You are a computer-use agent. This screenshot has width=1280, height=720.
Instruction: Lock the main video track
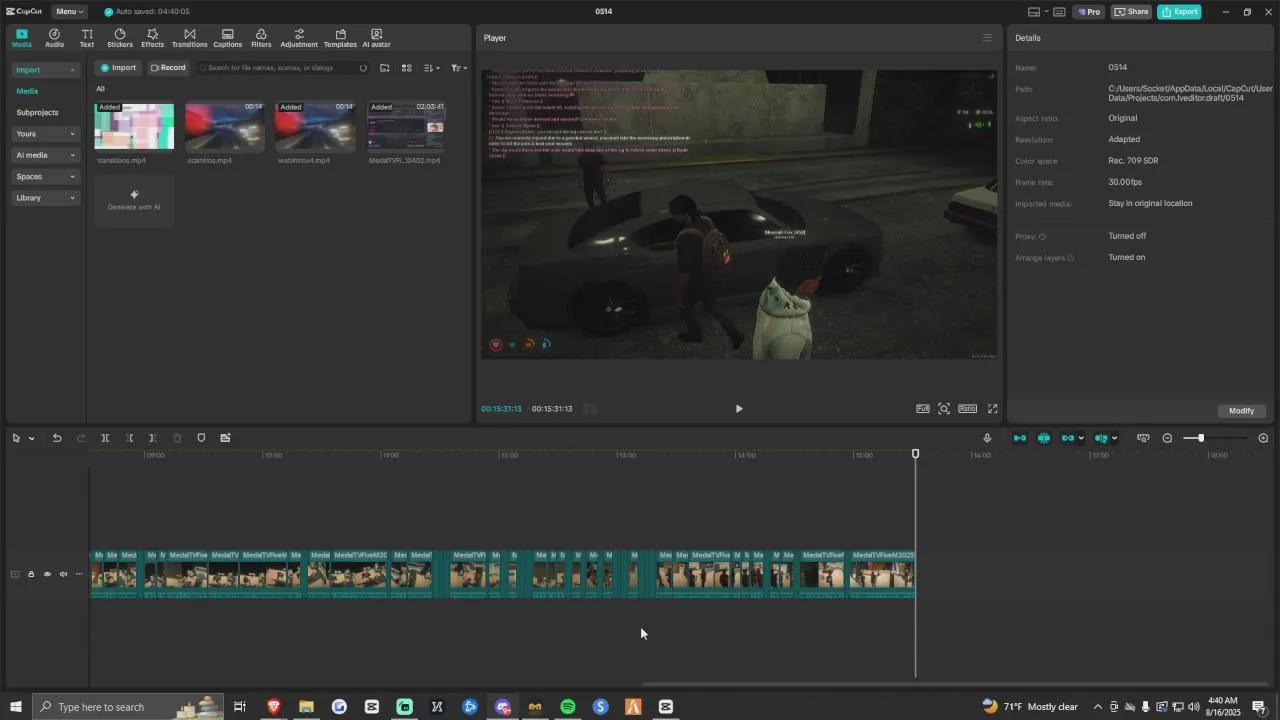click(x=31, y=574)
